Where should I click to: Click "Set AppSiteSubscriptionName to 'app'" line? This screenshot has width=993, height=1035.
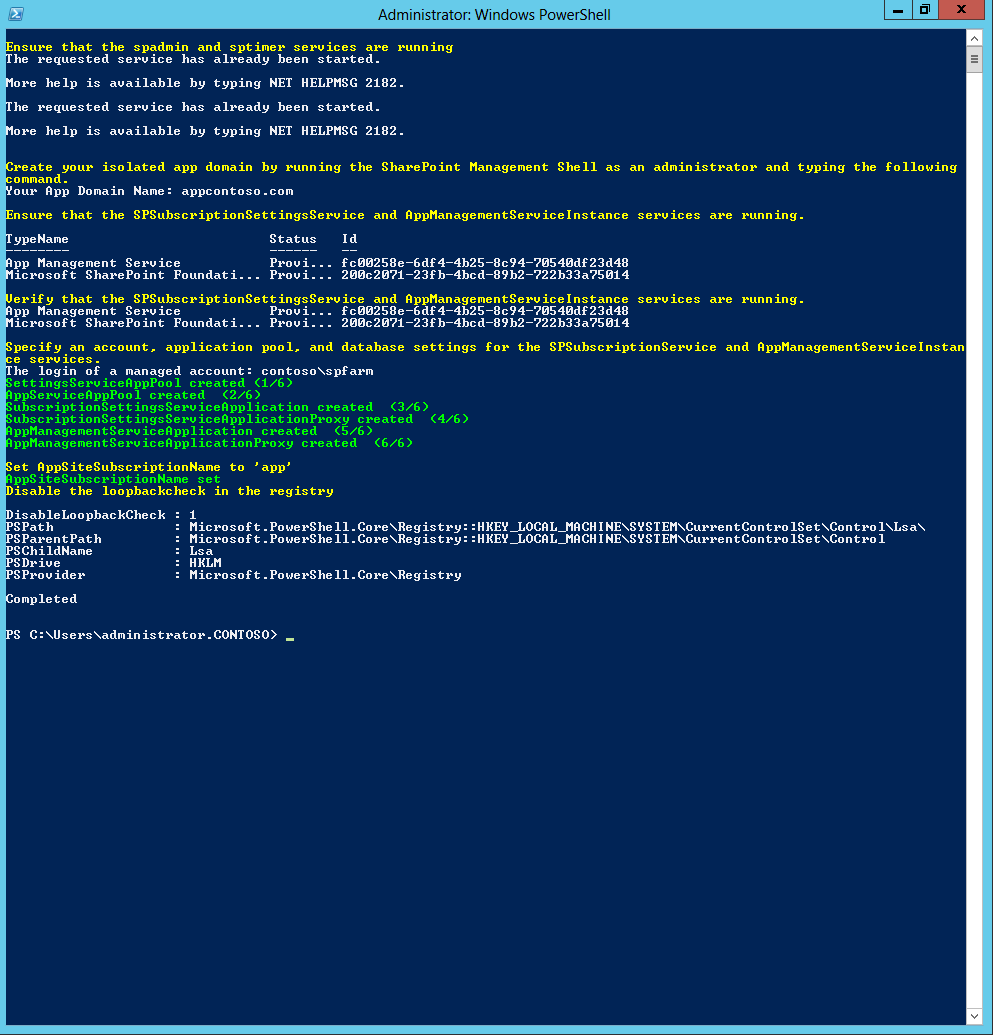coord(149,467)
